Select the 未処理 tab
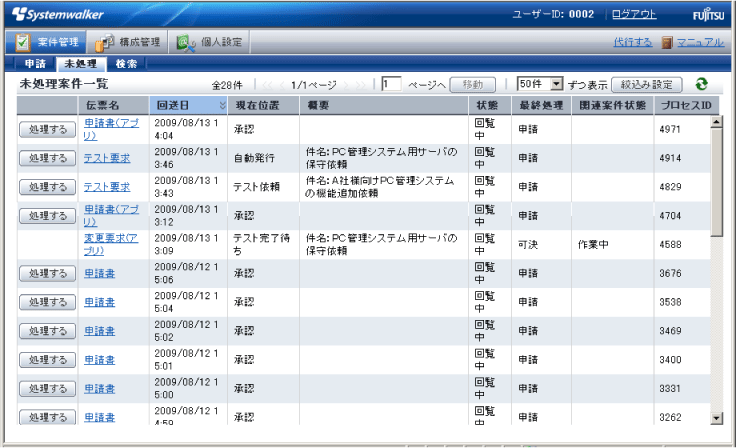 point(81,64)
